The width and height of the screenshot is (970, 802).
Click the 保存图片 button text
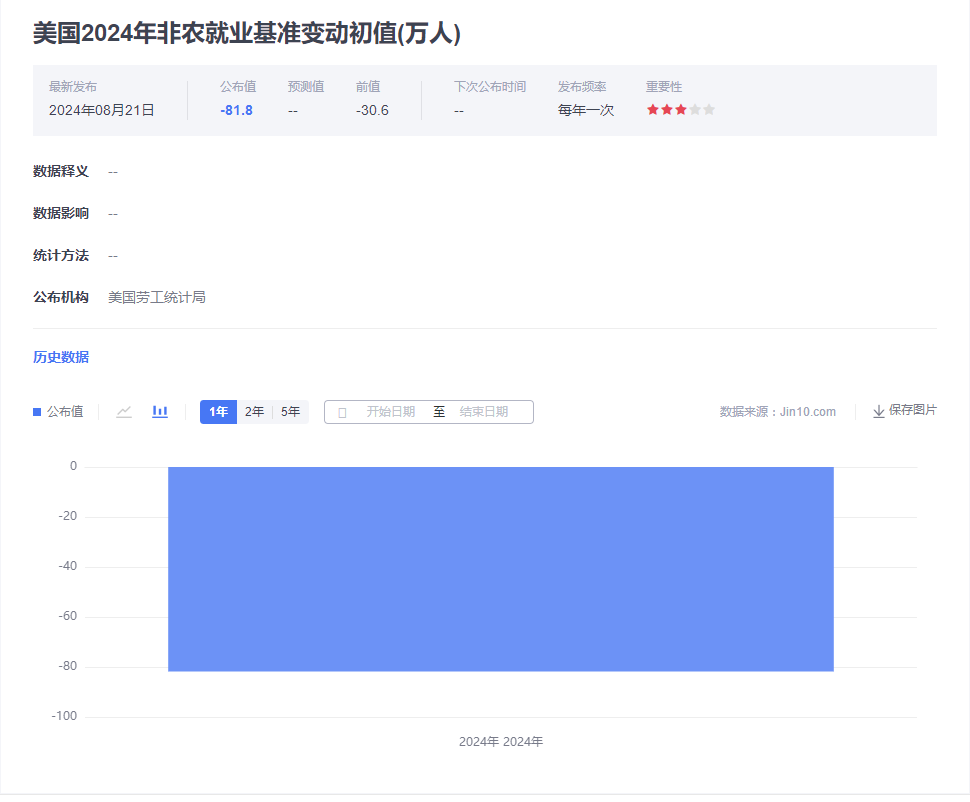pyautogui.click(x=912, y=411)
